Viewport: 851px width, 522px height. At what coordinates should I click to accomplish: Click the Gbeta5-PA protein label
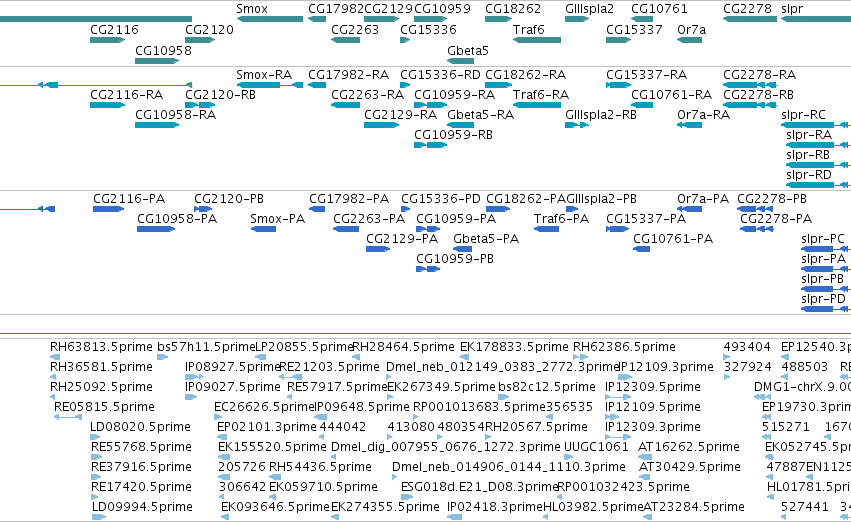486,239
